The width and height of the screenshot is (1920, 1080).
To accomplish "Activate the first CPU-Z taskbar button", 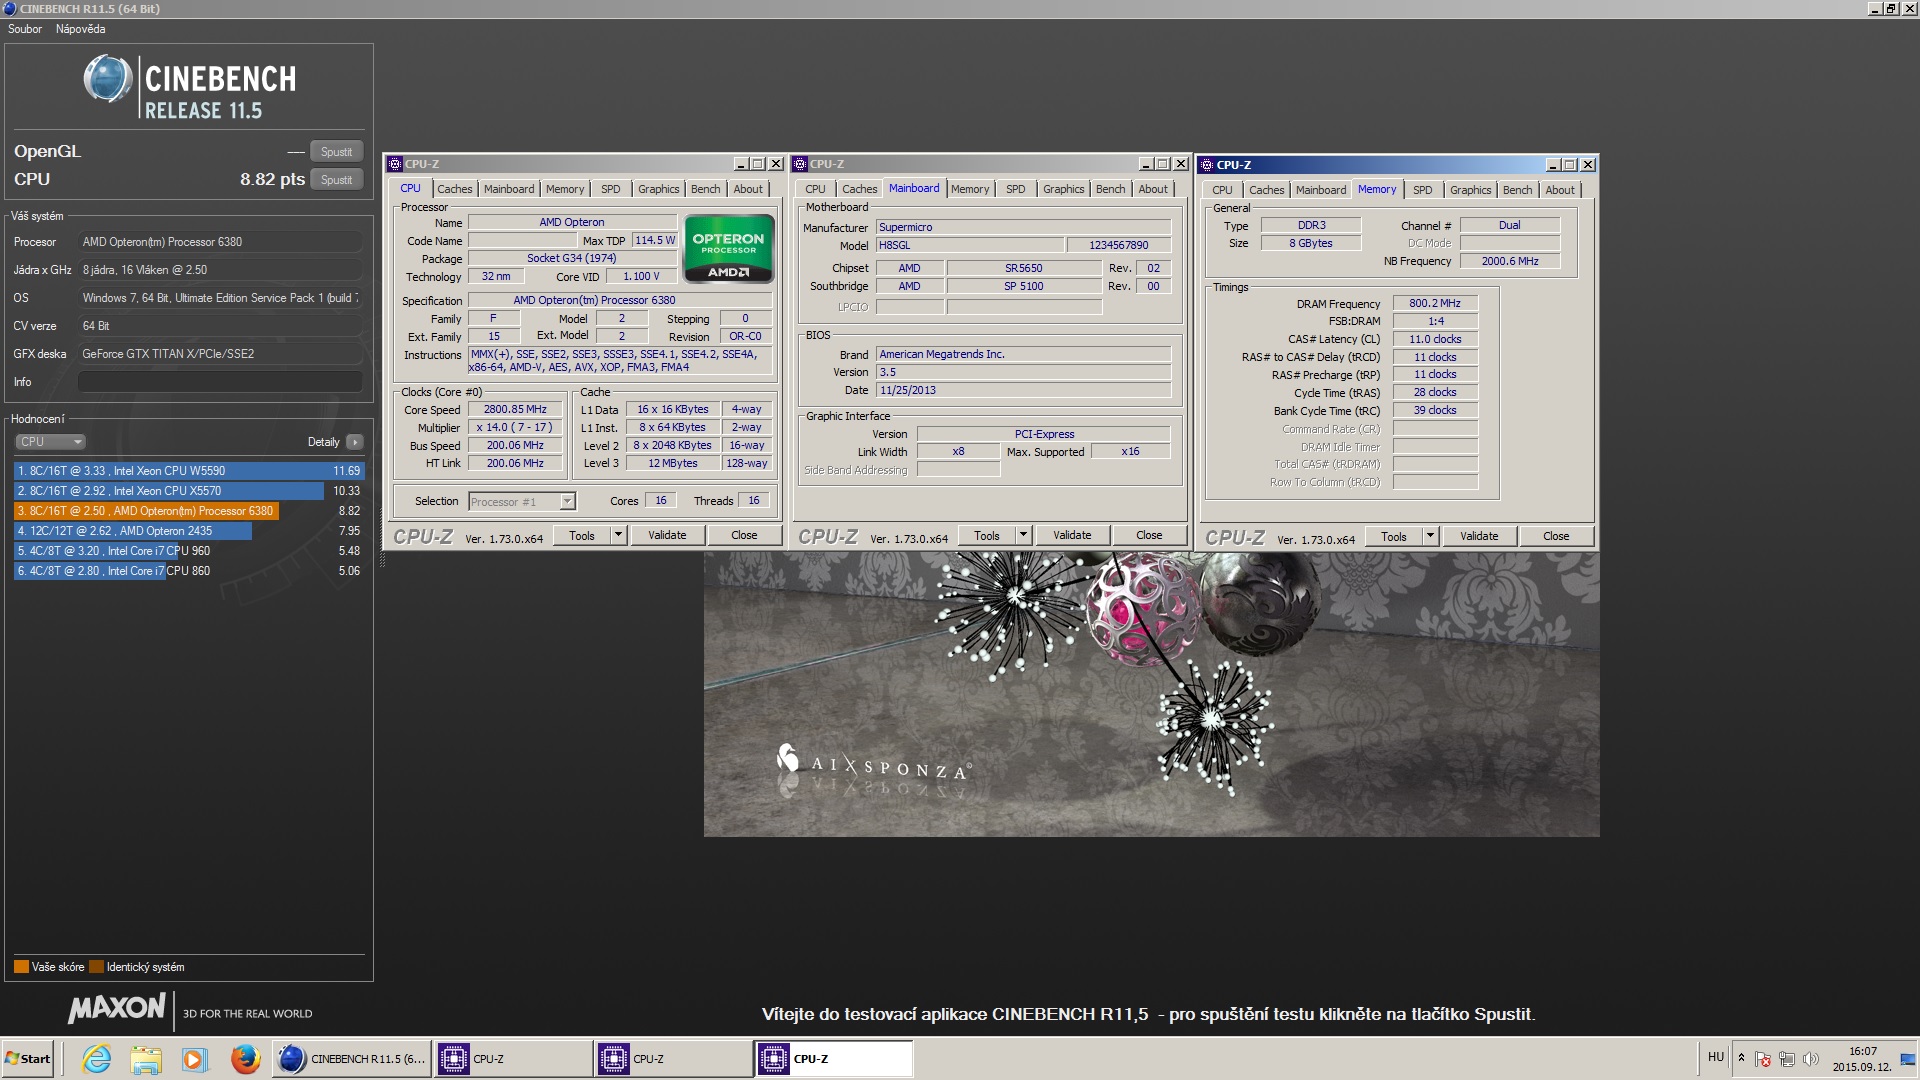I will click(513, 1059).
